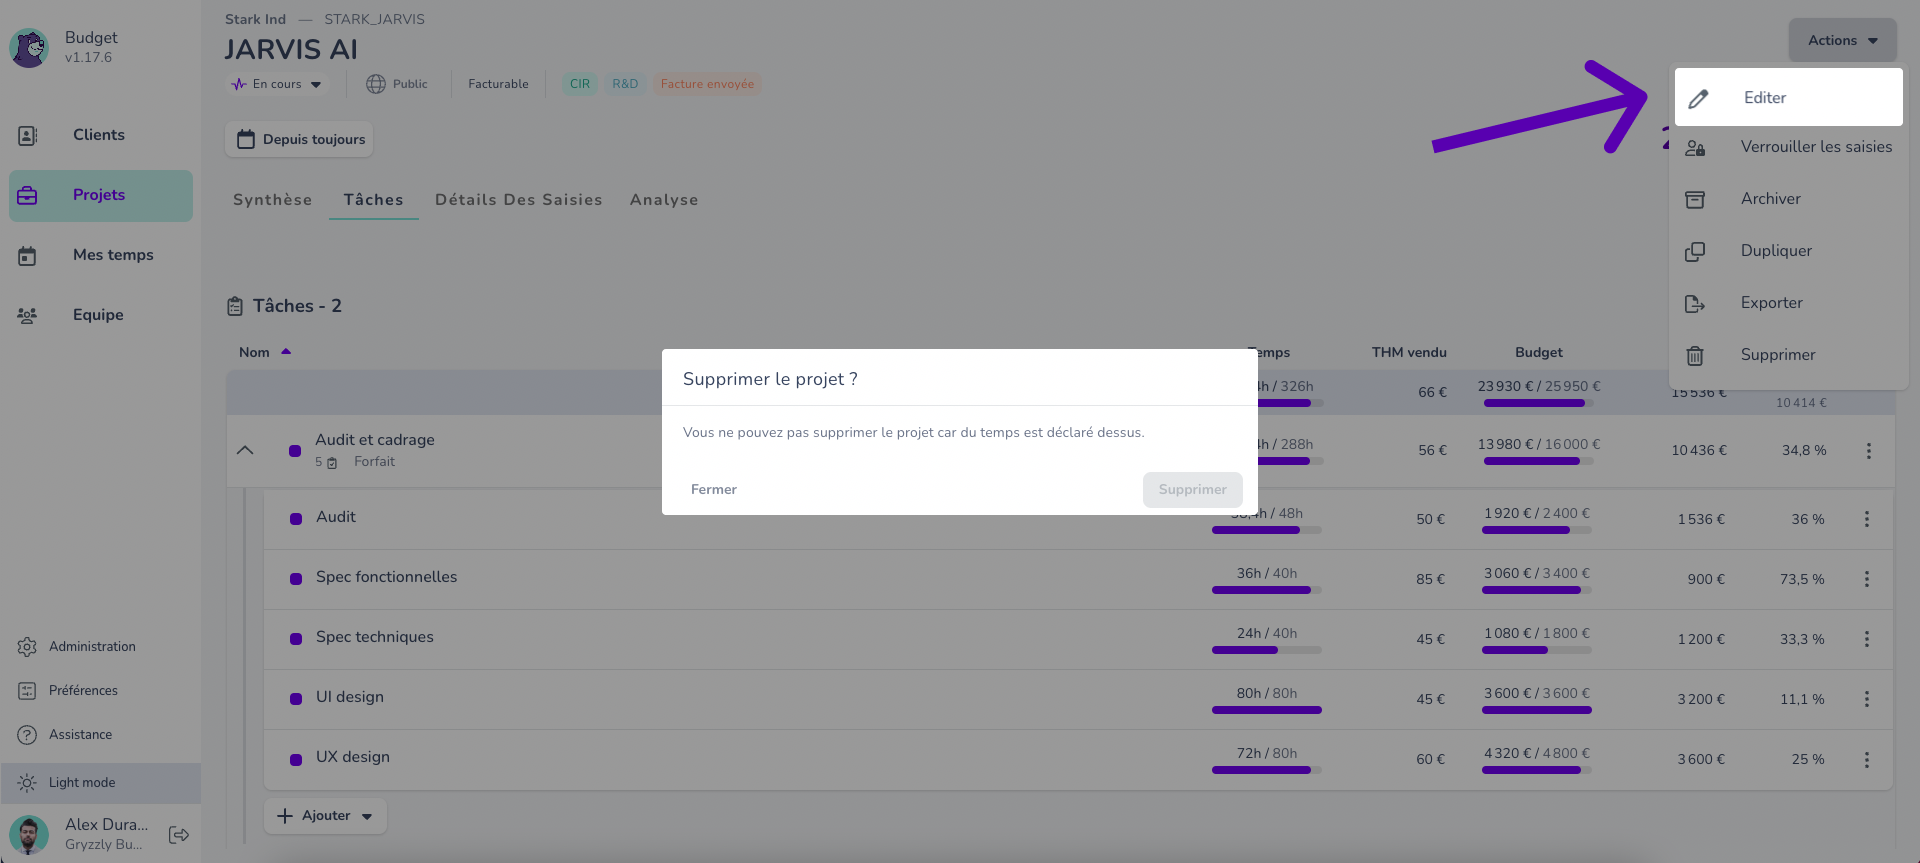Click the CIR tag
Image resolution: width=1920 pixels, height=863 pixels.
[x=580, y=84]
